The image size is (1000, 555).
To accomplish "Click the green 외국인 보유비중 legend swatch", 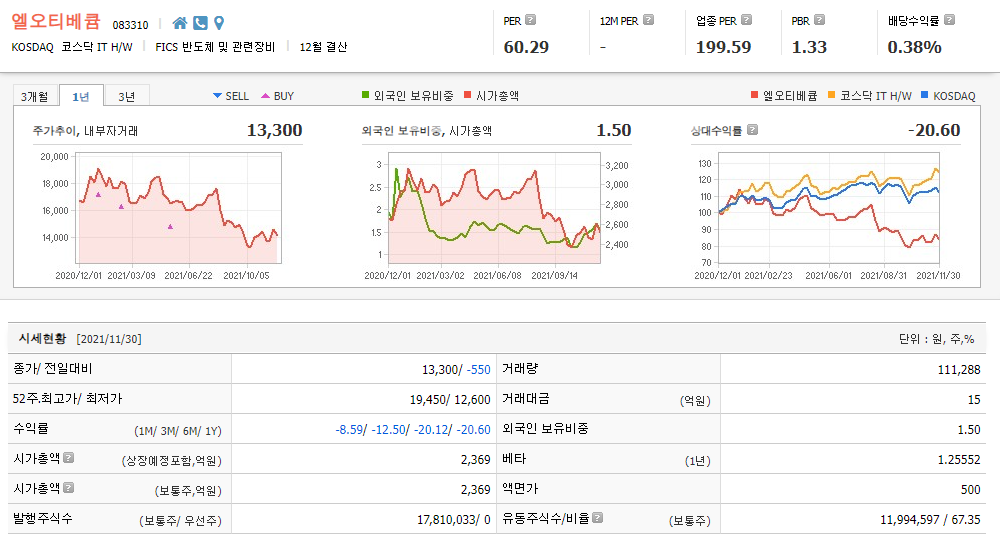I will 365,95.
